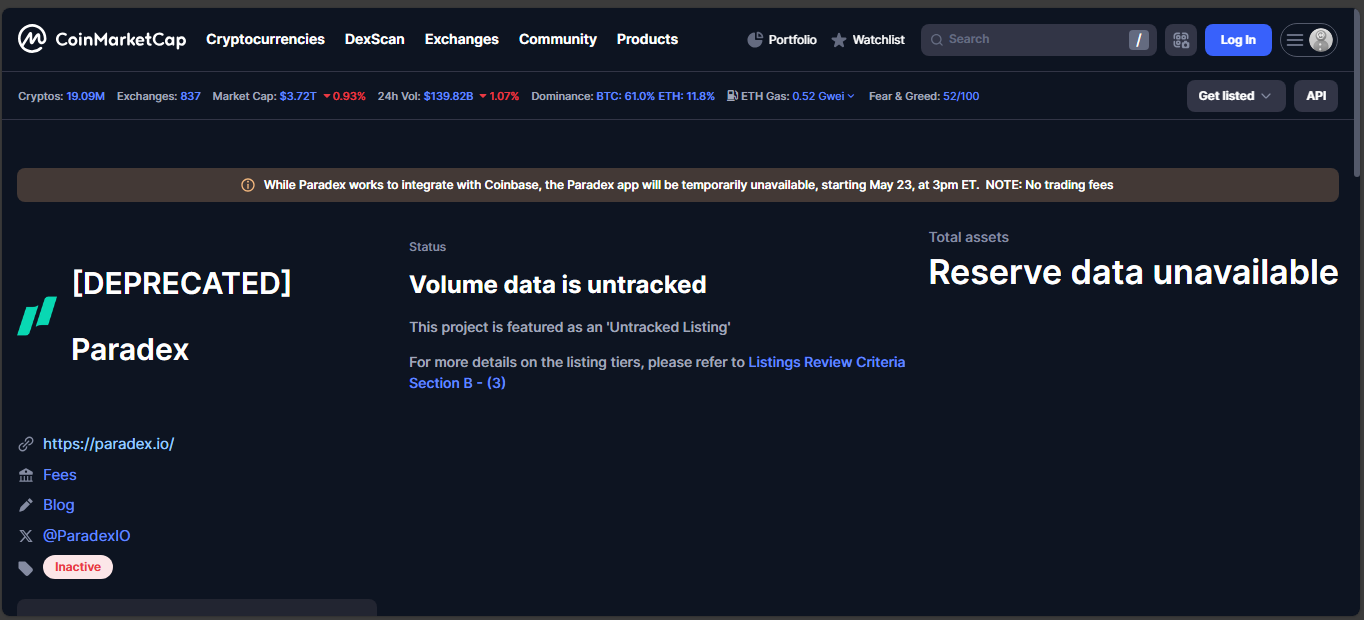This screenshot has width=1364, height=620.
Task: Click the 'Total assets' label
Action: (969, 237)
